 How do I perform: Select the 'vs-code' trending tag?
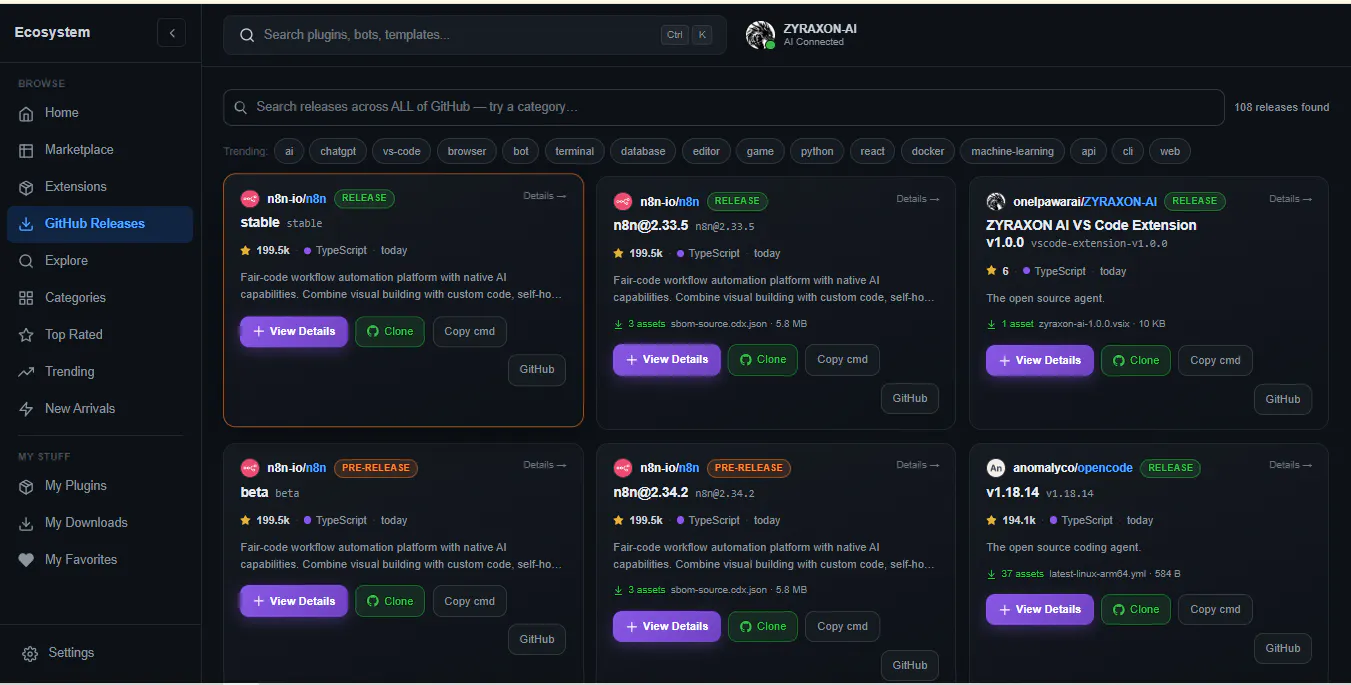402,151
